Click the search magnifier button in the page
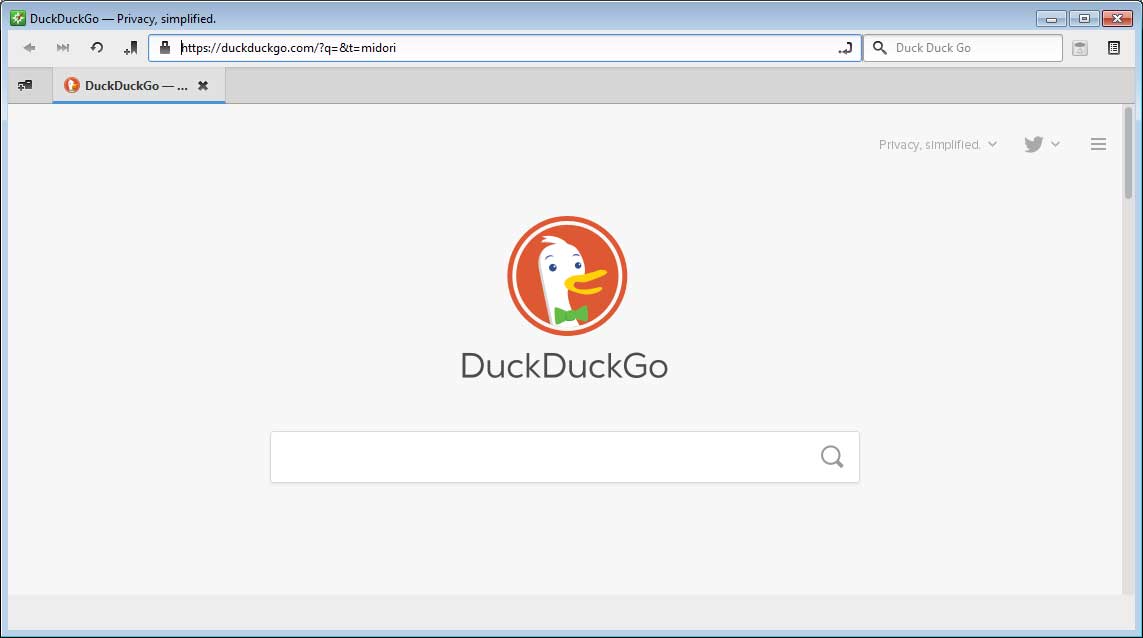This screenshot has height=638, width=1143. pyautogui.click(x=832, y=457)
